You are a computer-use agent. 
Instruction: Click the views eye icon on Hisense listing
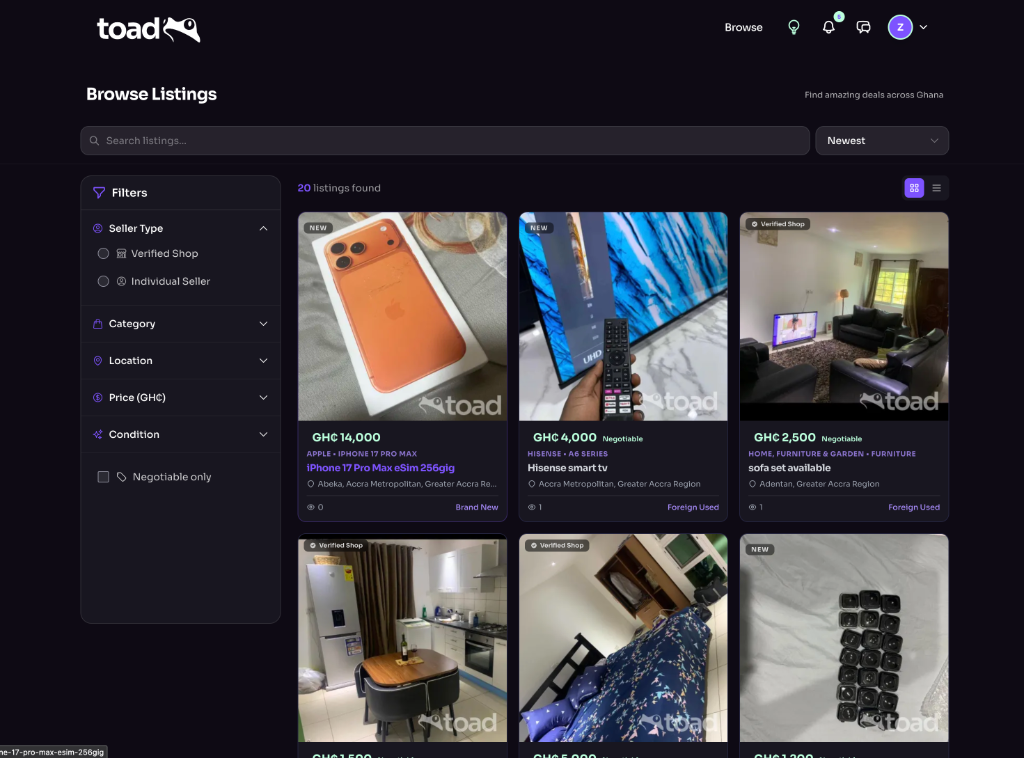point(532,507)
